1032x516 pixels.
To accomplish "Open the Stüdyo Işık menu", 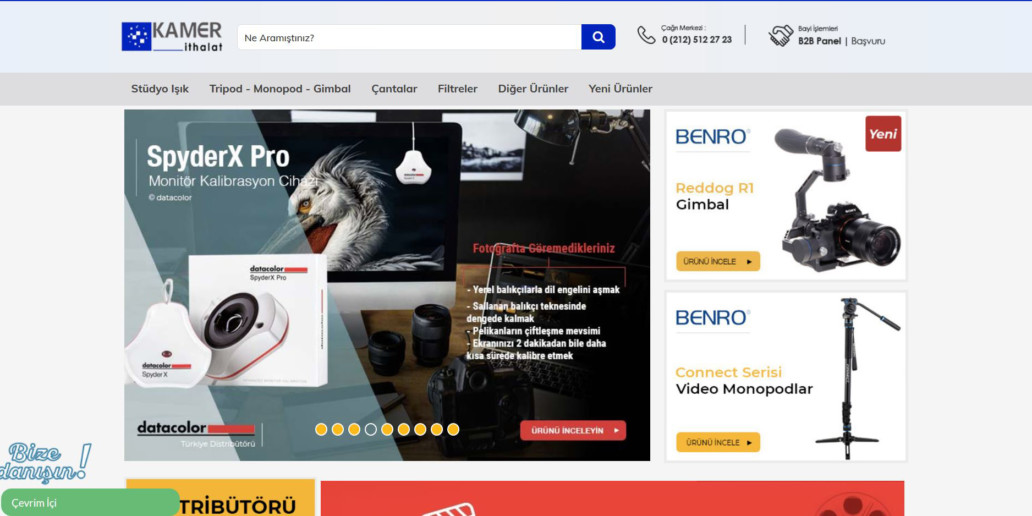I will (160, 89).
